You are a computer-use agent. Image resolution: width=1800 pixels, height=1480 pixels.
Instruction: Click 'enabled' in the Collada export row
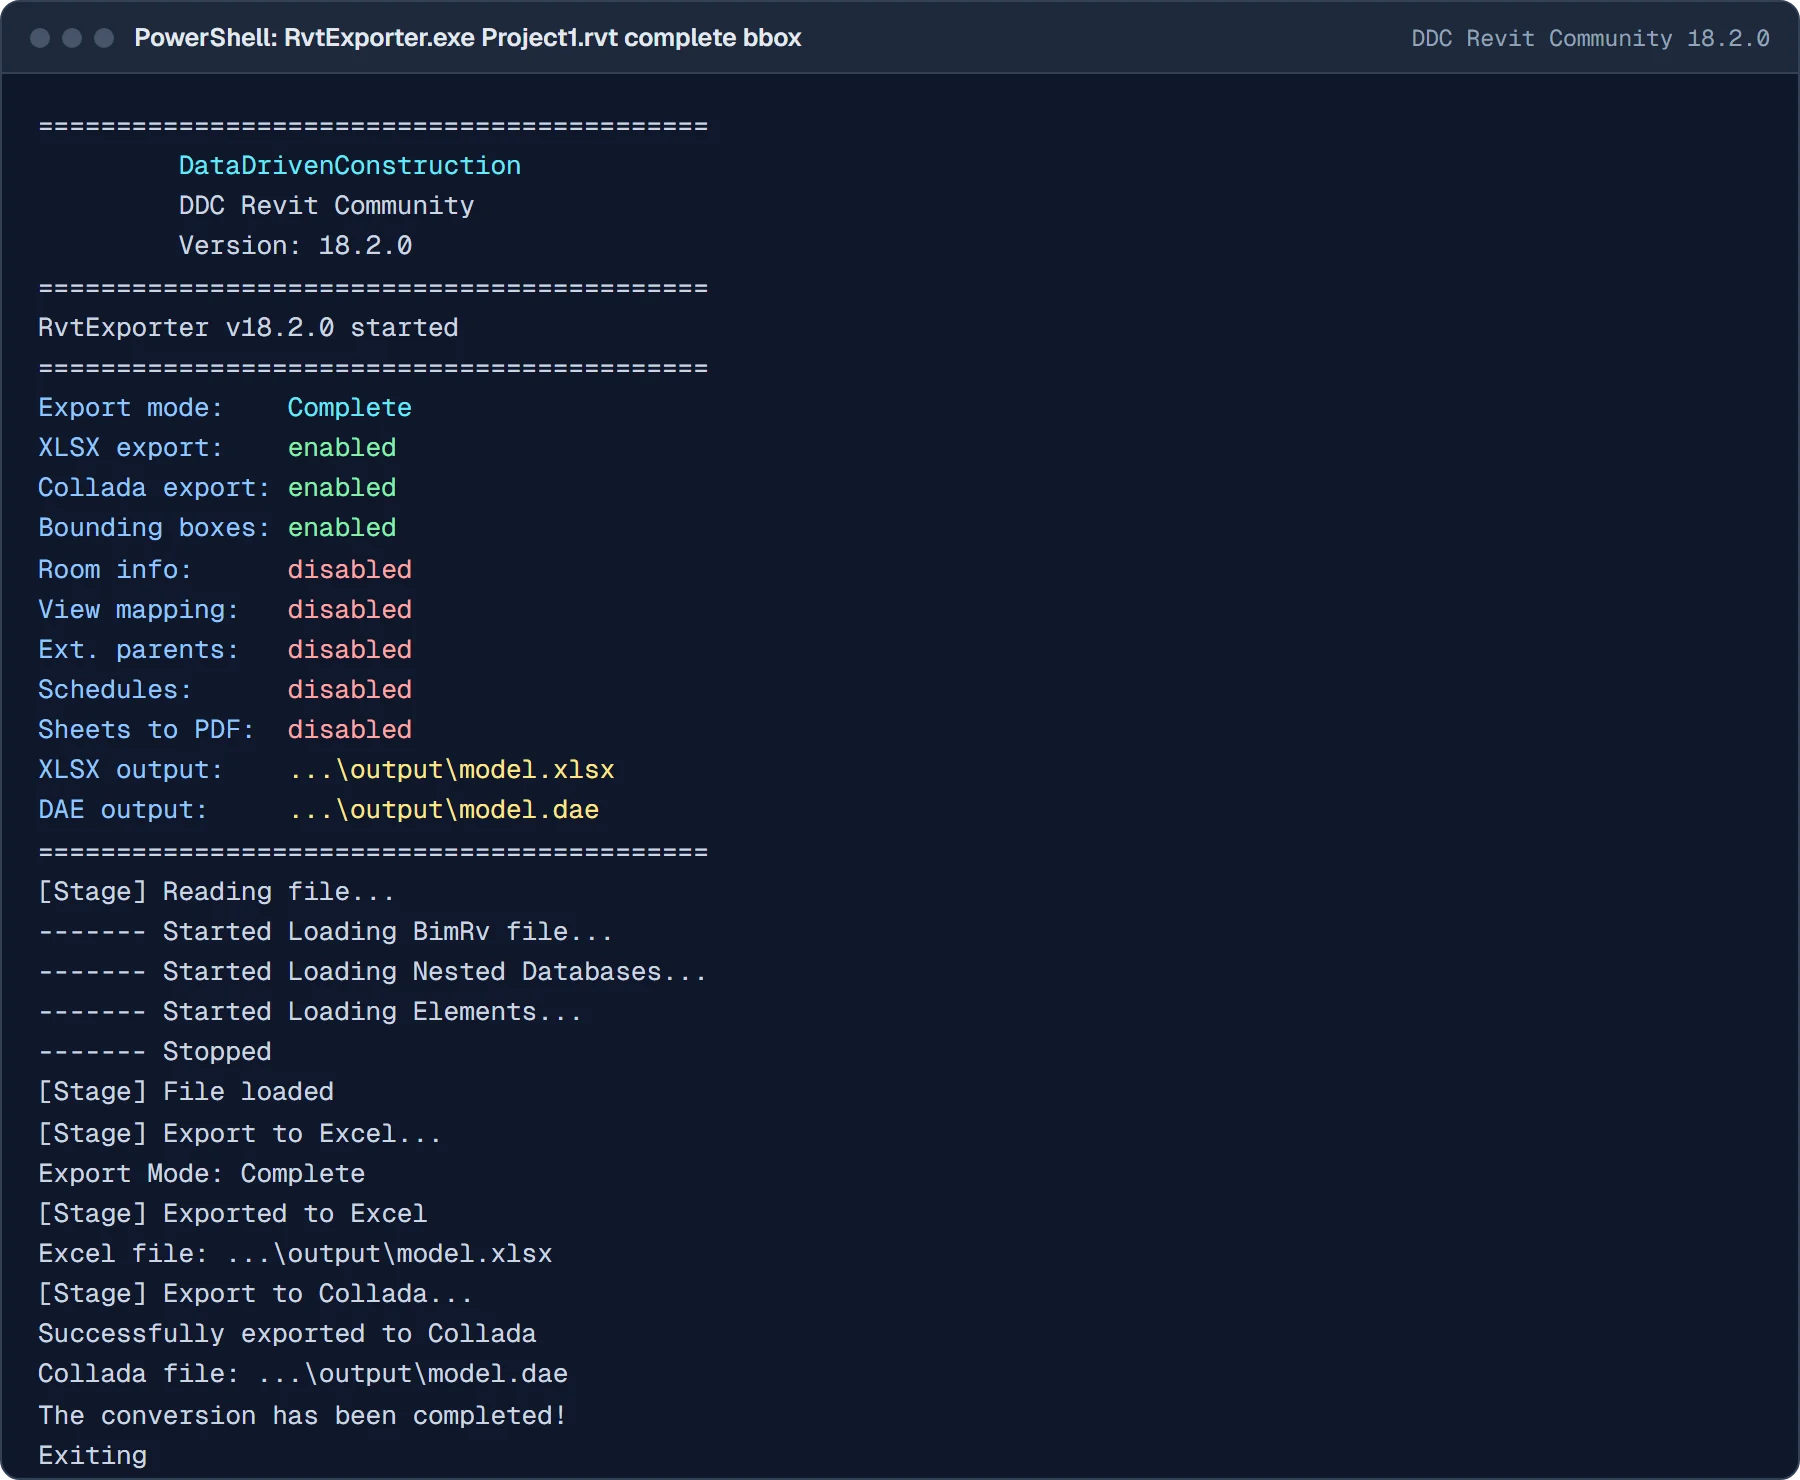coord(342,488)
